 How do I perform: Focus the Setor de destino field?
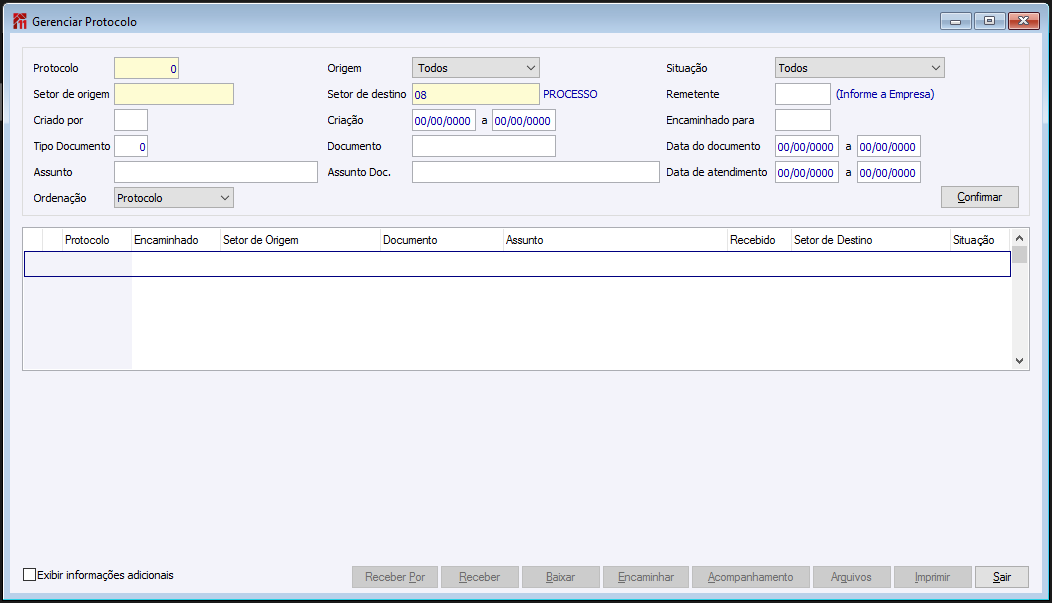coord(476,94)
